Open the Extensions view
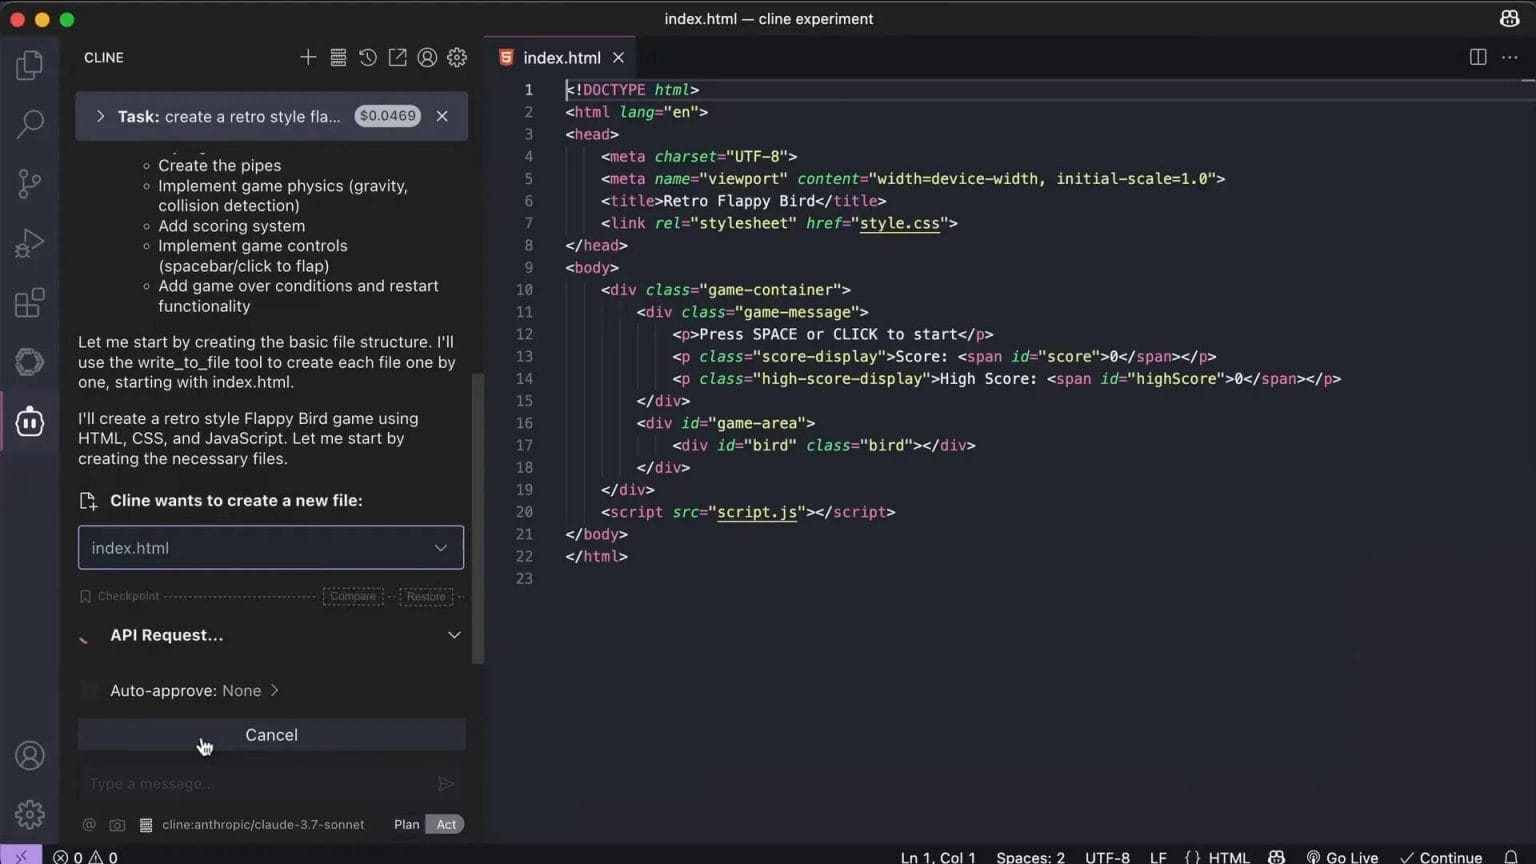Screen dimensions: 1536x864 [x=29, y=302]
